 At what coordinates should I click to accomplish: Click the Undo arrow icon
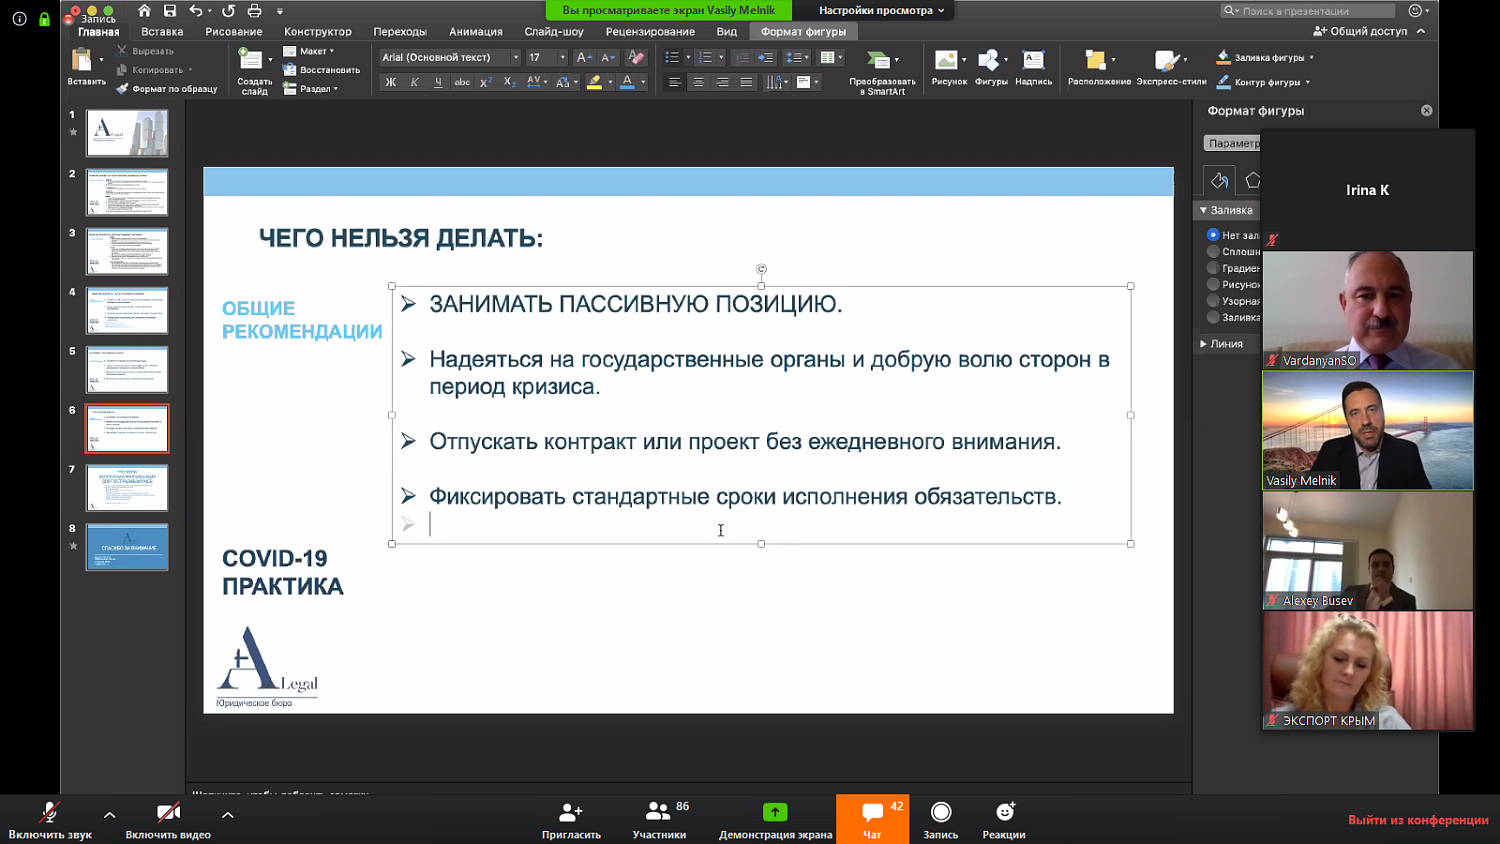(196, 11)
